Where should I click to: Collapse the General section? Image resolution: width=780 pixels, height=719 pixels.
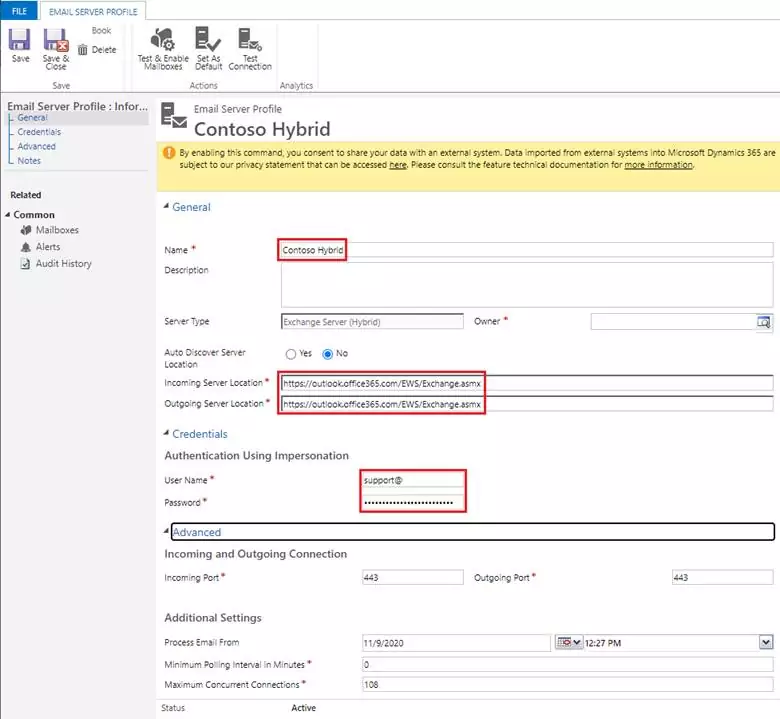coord(167,206)
